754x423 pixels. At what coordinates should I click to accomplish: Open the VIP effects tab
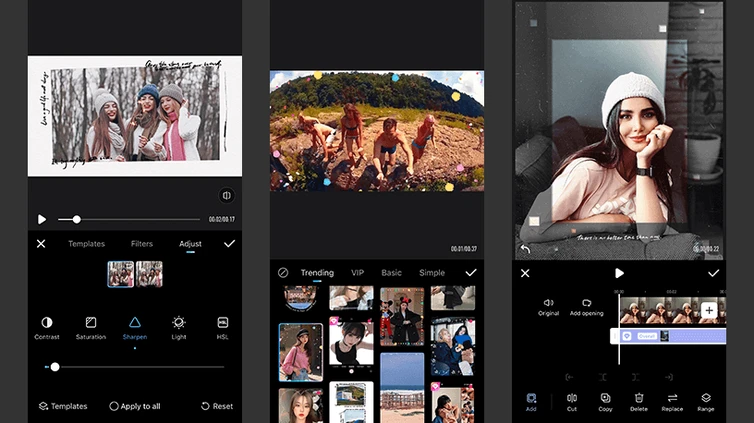coord(357,273)
